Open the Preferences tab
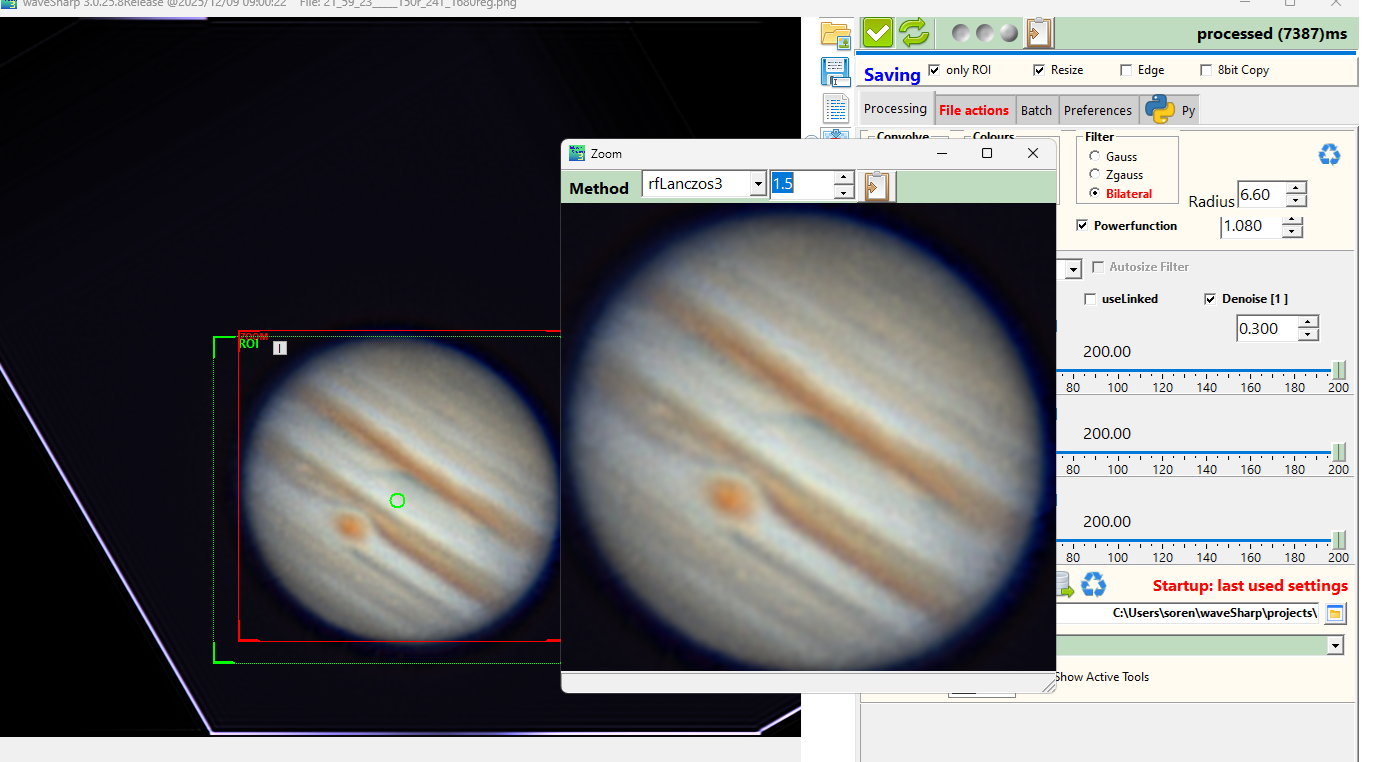 pyautogui.click(x=1097, y=110)
